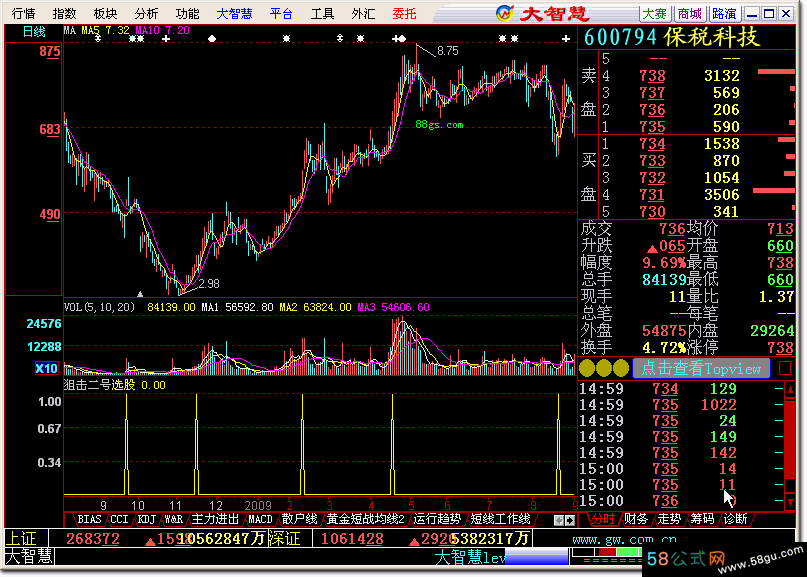Click the leftmost yellow circle indicator
The image size is (807, 577).
coord(587,368)
